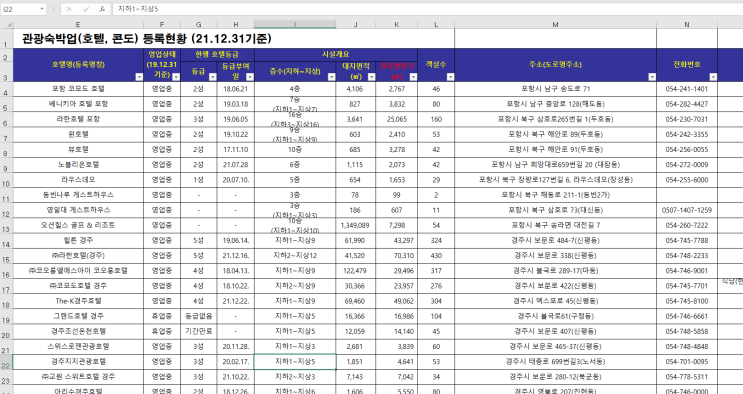The width and height of the screenshot is (743, 394).
Task: Click room count cell 430
Action: click(x=436, y=256)
